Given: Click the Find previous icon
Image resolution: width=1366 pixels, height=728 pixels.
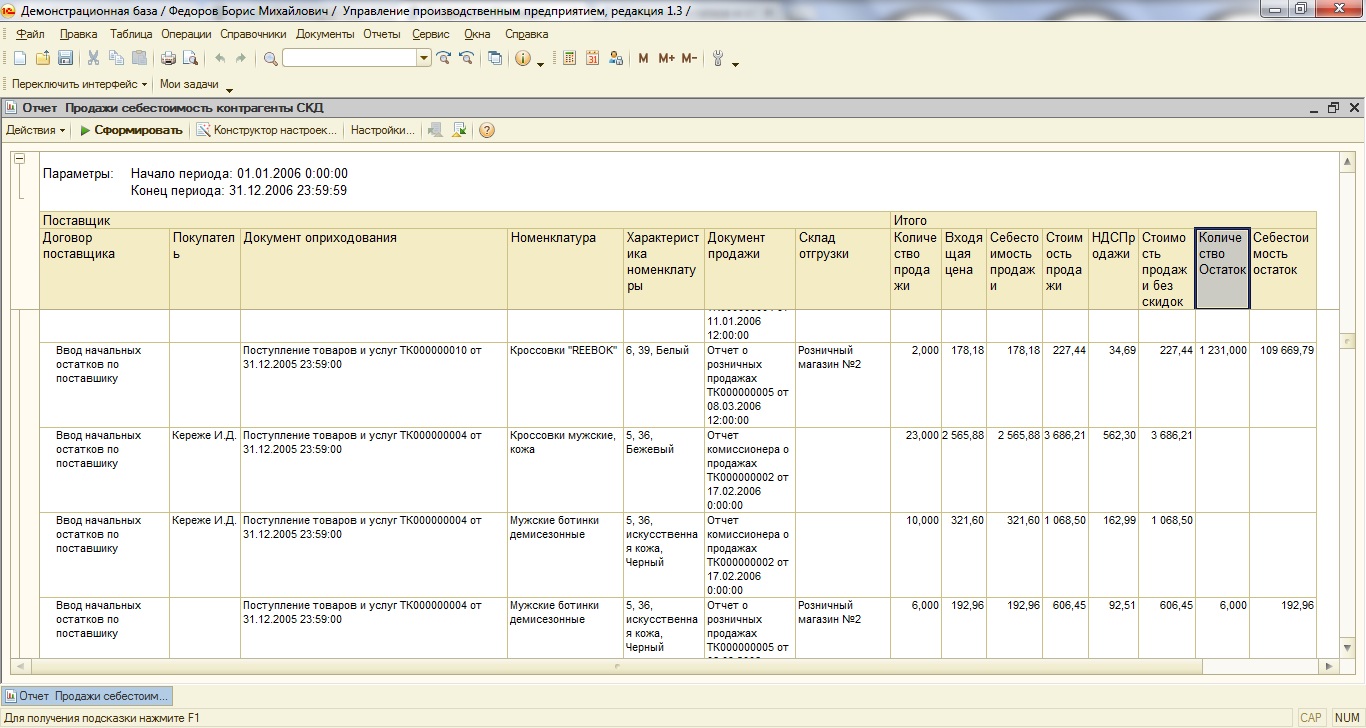Looking at the screenshot, I should (x=466, y=59).
